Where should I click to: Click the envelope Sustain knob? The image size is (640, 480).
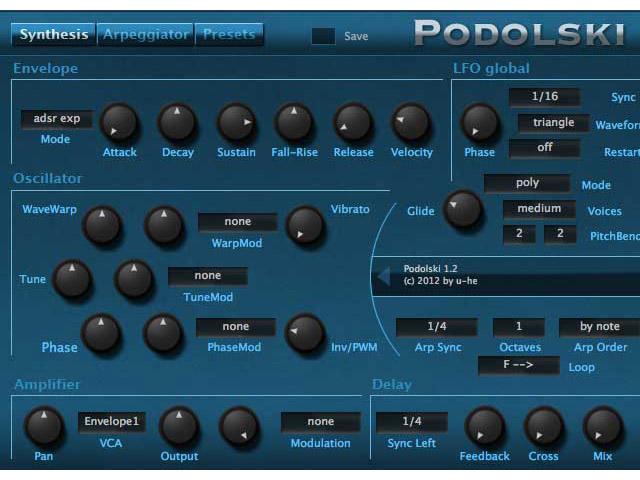(x=236, y=122)
